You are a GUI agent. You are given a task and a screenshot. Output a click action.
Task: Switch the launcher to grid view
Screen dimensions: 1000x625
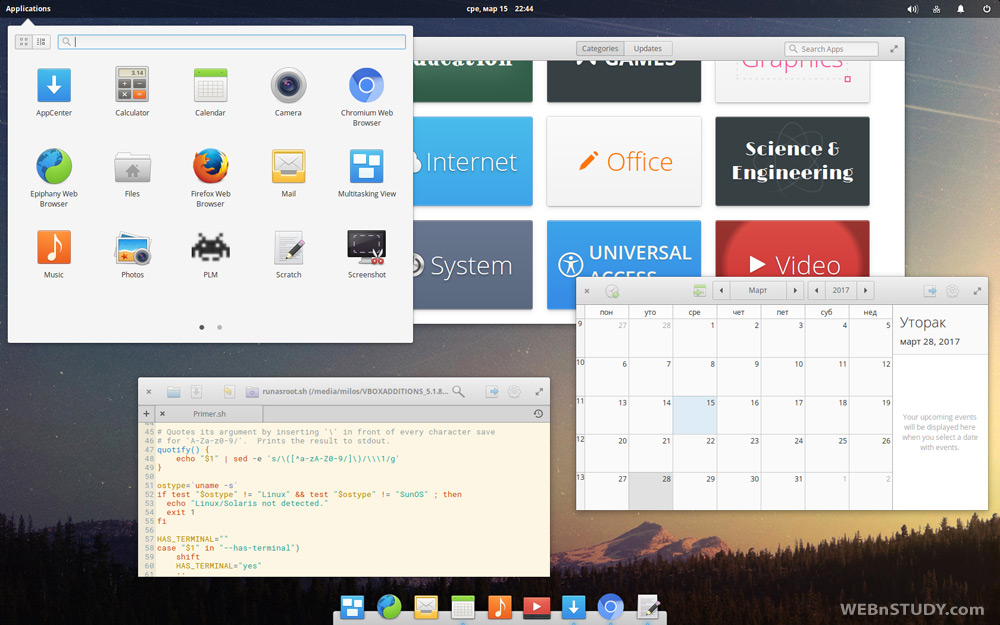(x=24, y=42)
